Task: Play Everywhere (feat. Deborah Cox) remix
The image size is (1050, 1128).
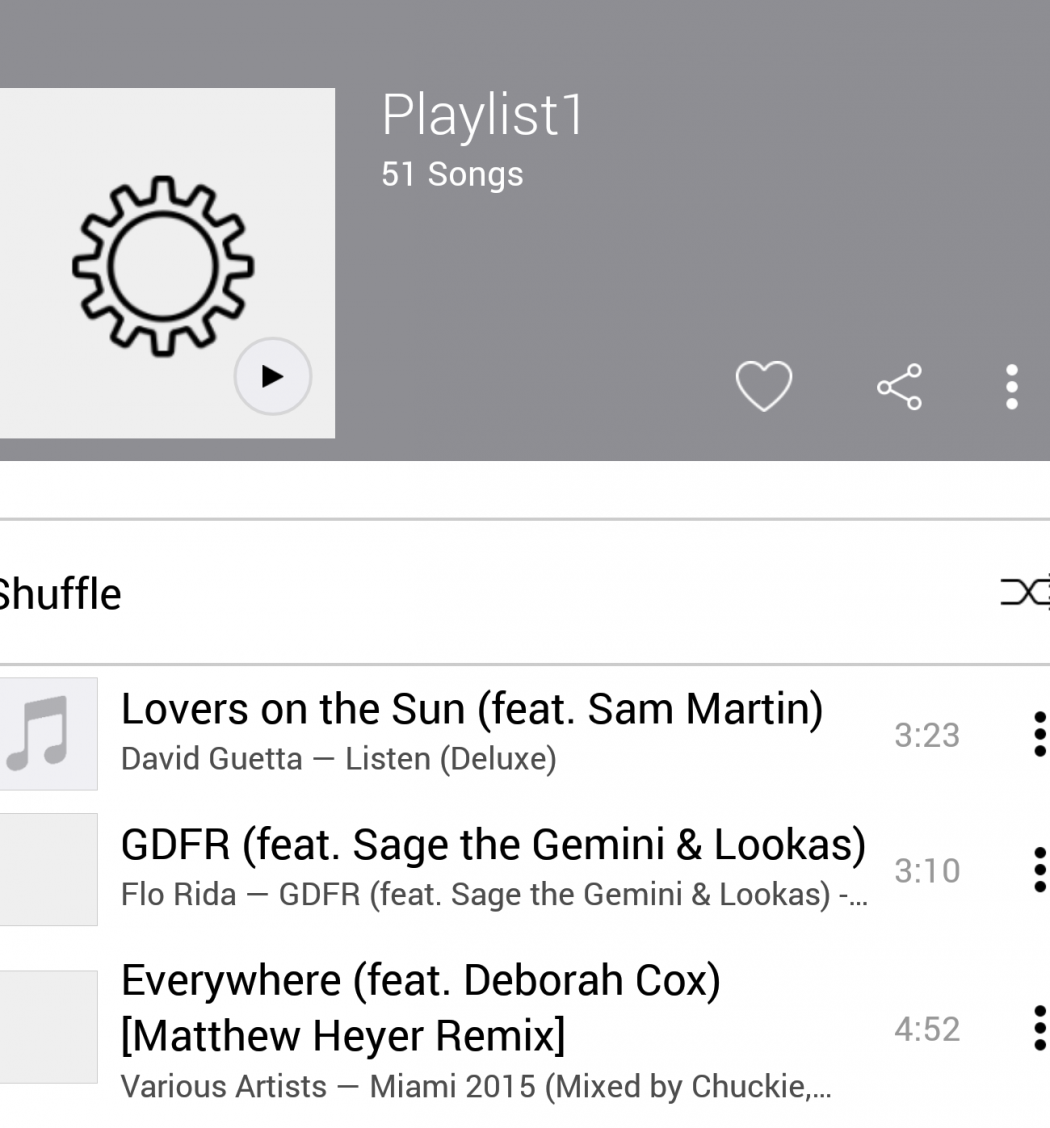Action: (420, 1007)
